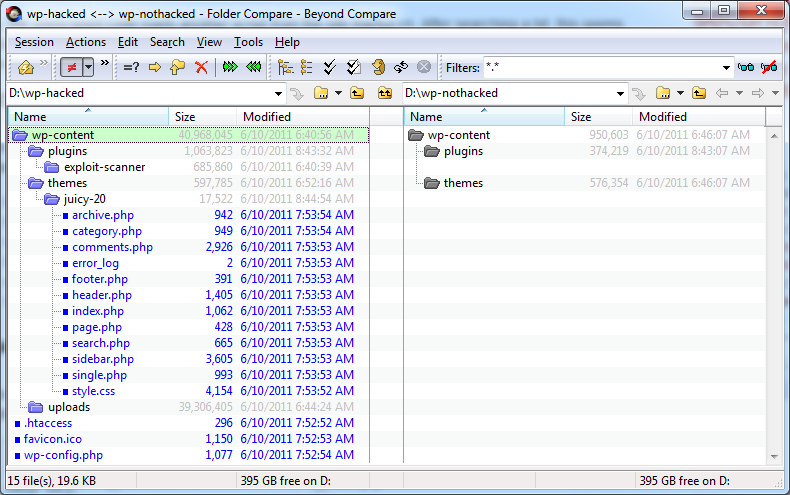Click Up one level both sides icon

point(385,93)
